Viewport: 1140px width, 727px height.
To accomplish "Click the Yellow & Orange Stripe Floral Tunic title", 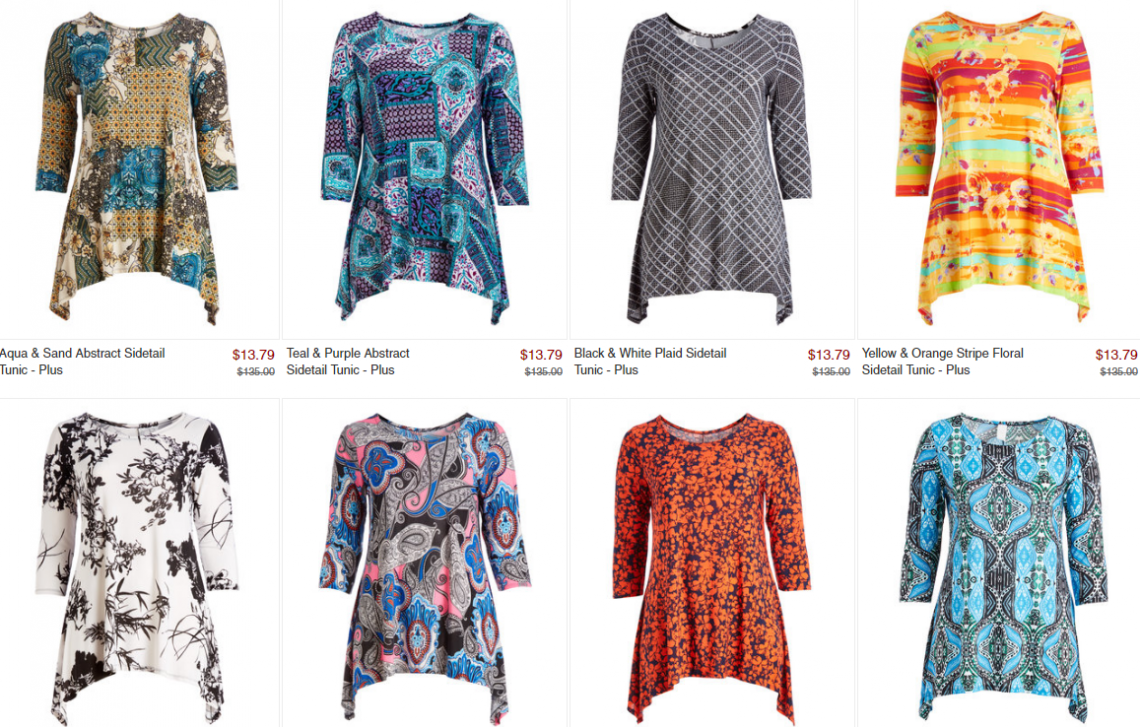I will coord(942,361).
